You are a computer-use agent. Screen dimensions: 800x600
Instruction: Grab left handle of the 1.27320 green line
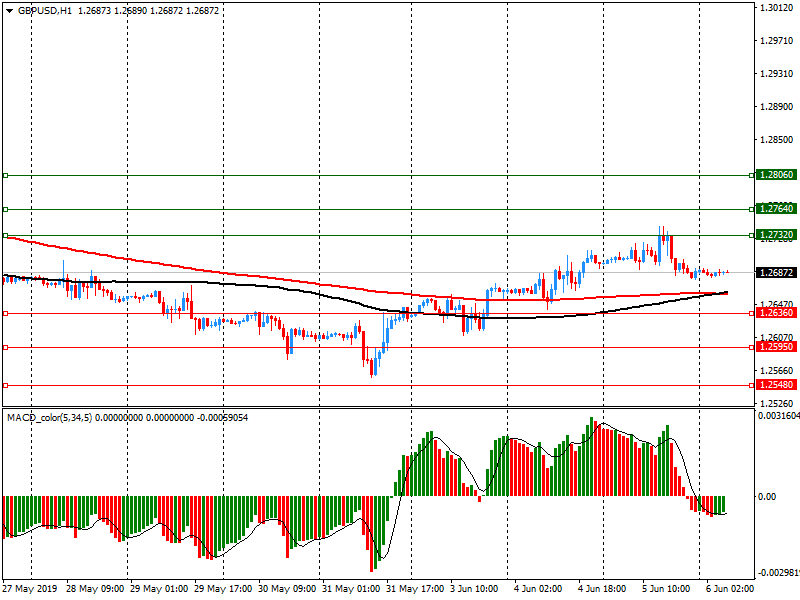(6, 236)
